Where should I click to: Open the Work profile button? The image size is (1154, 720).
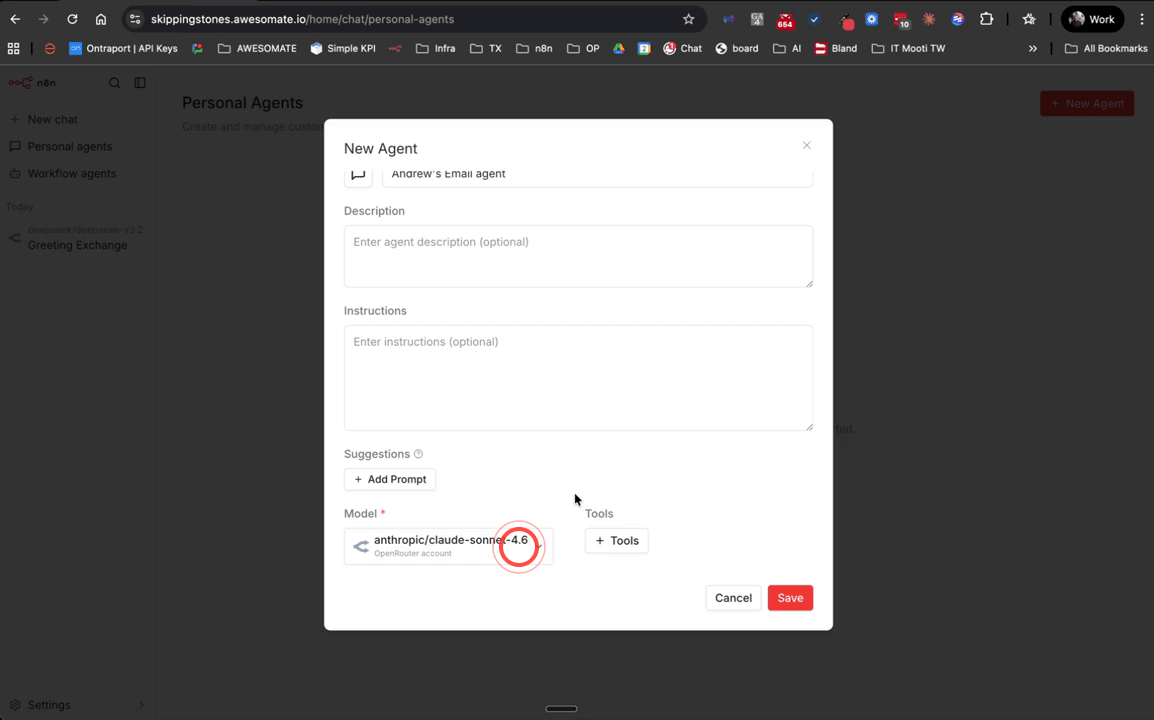[1092, 19]
